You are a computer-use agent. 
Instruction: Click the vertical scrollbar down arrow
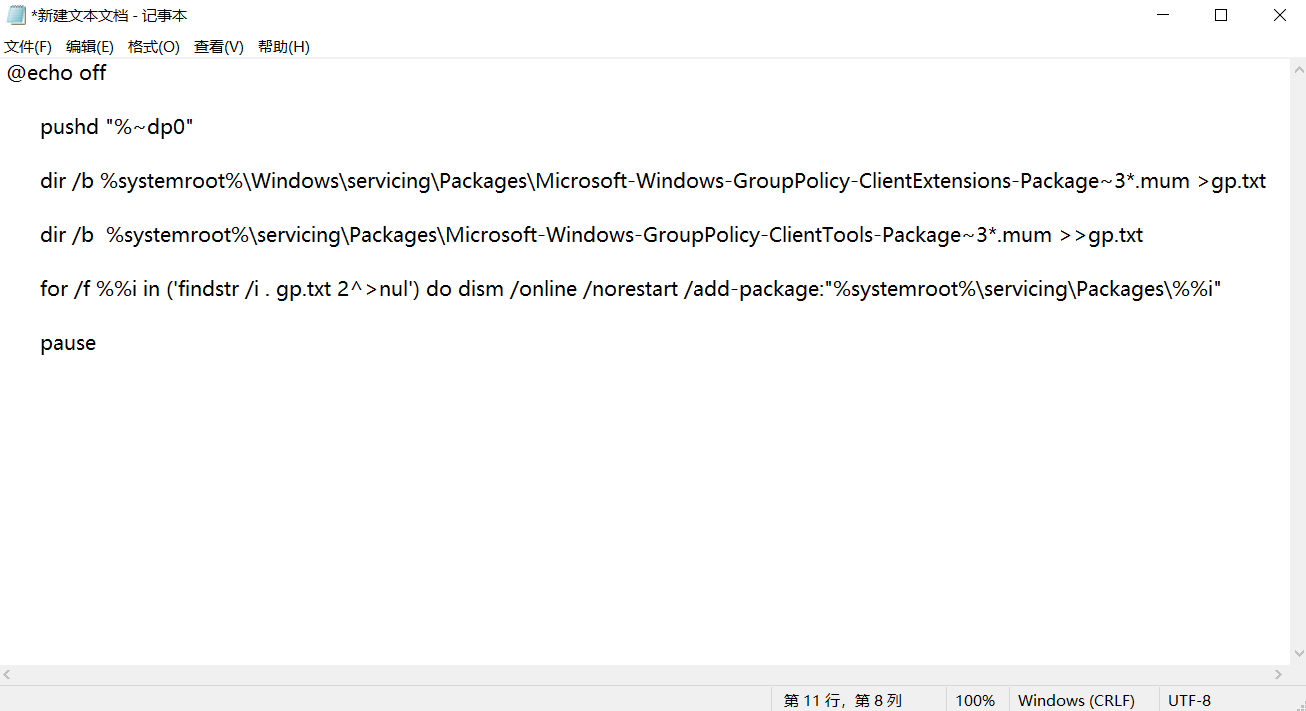(1297, 654)
